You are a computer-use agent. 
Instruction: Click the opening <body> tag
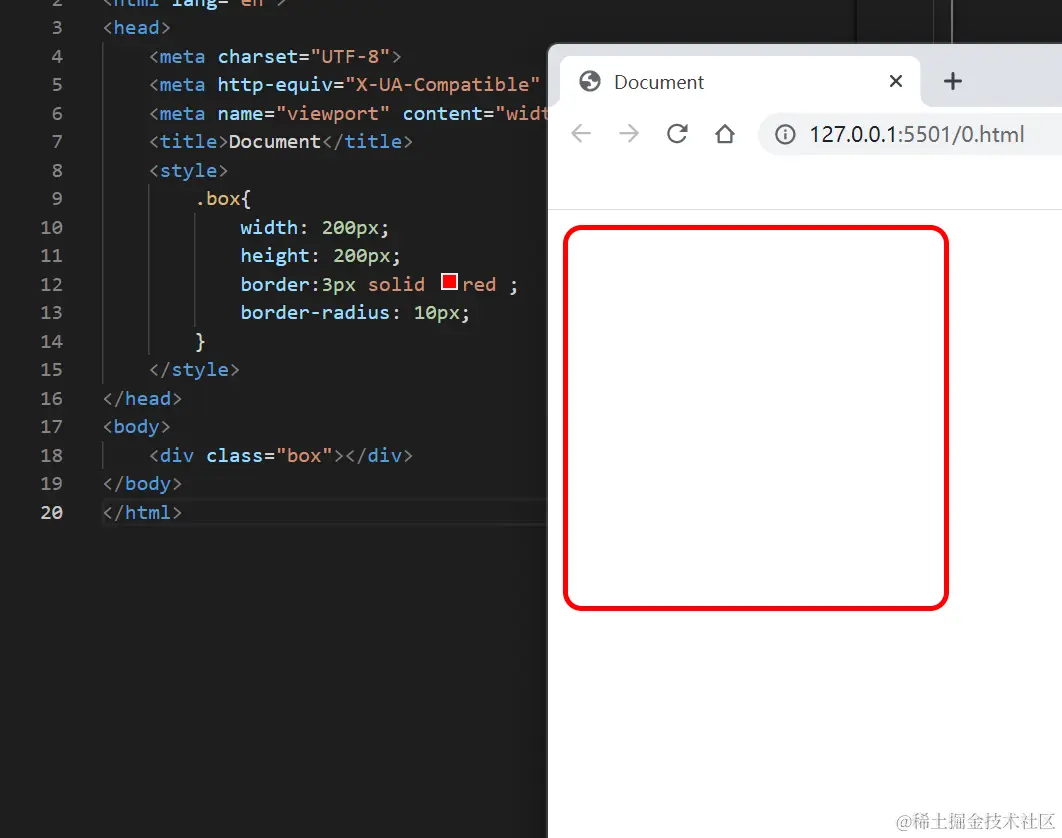(x=137, y=427)
